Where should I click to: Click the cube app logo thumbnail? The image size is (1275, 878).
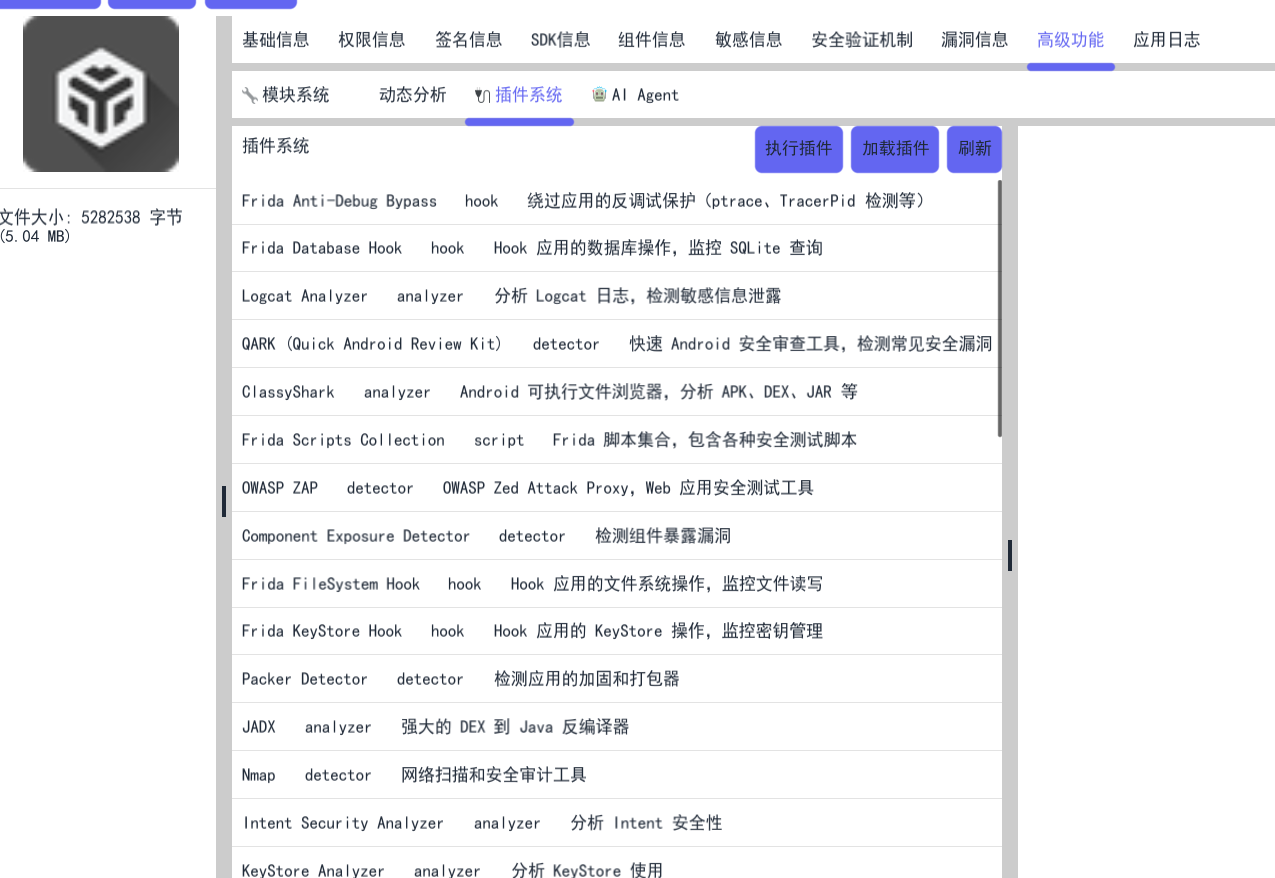(100, 93)
